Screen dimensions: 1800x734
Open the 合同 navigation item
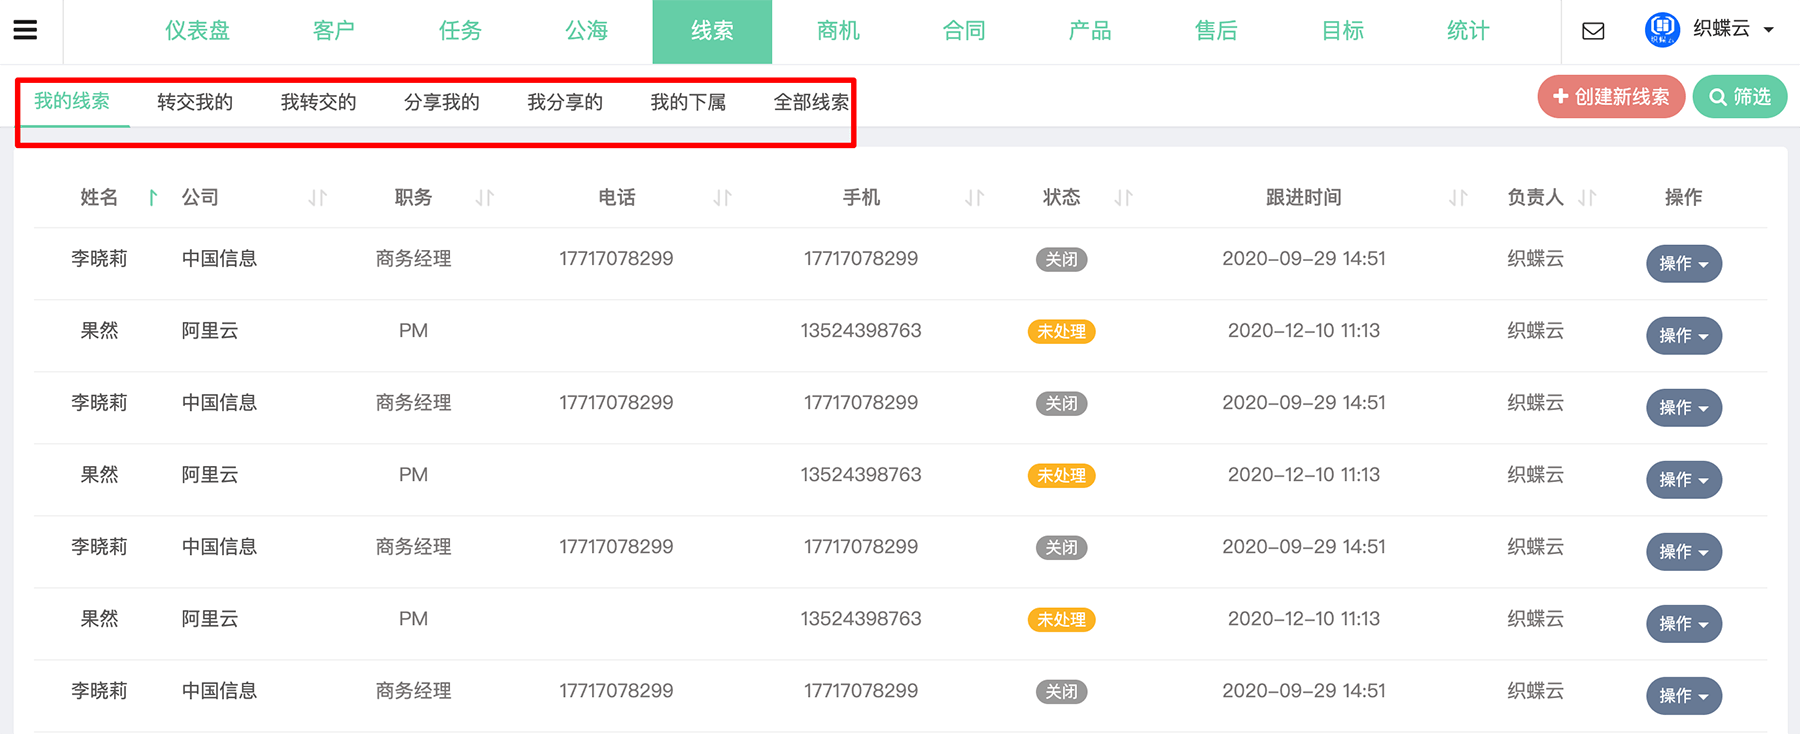point(964,31)
